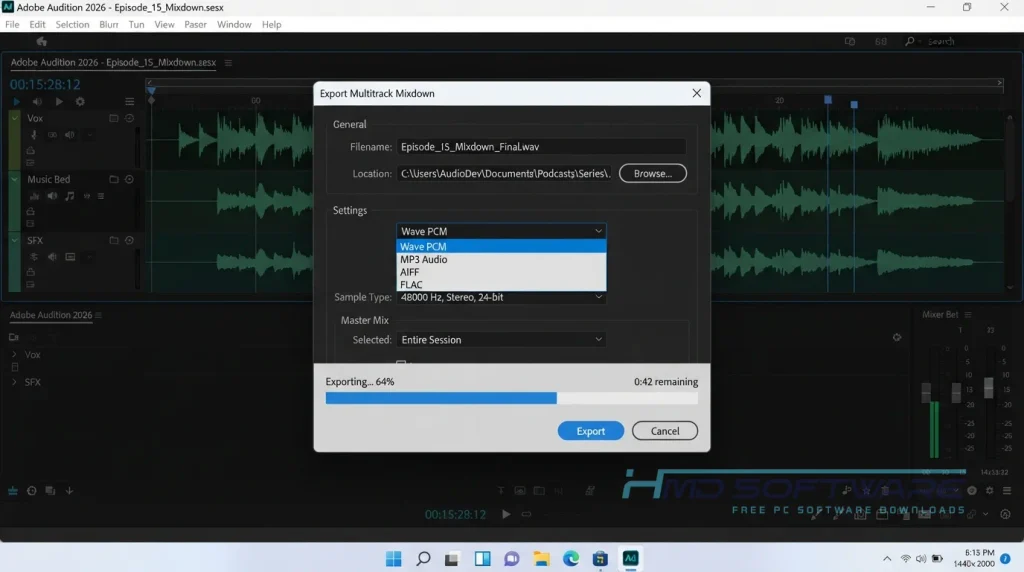Select MP3 Audio from the format list

pos(501,259)
